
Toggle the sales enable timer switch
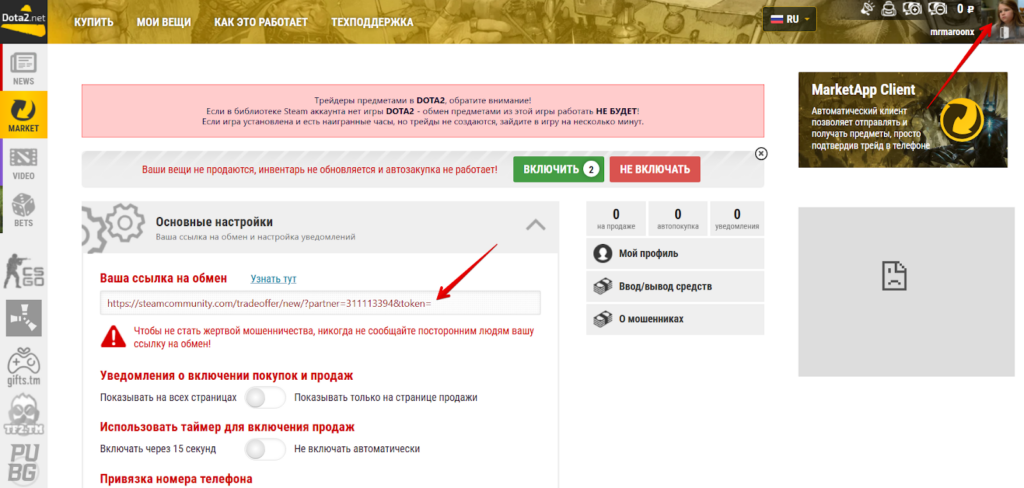click(264, 449)
